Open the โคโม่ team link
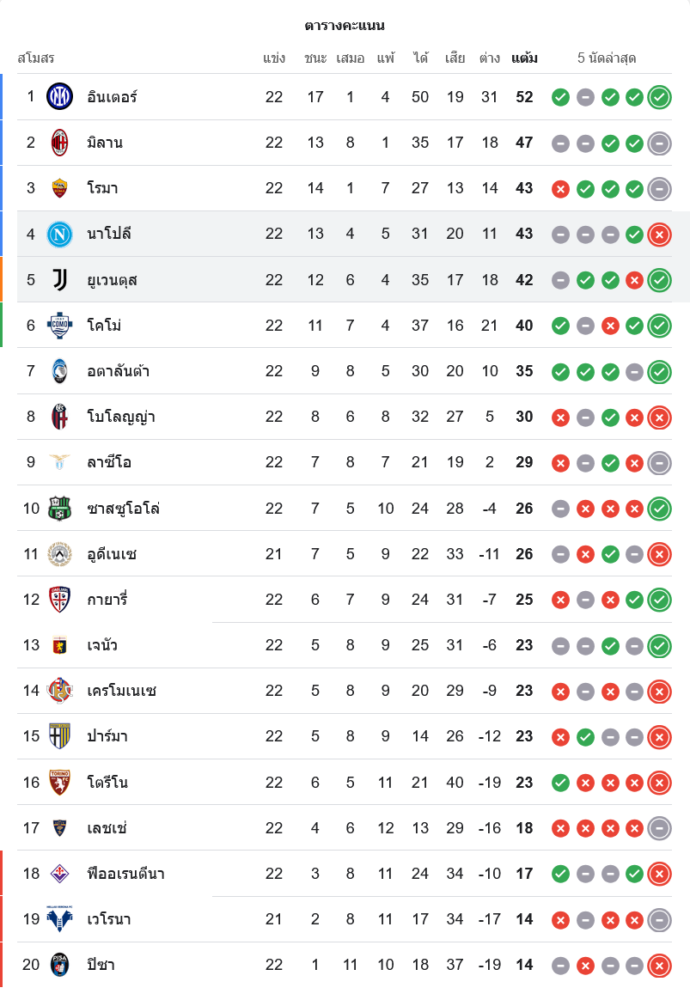 tap(104, 325)
